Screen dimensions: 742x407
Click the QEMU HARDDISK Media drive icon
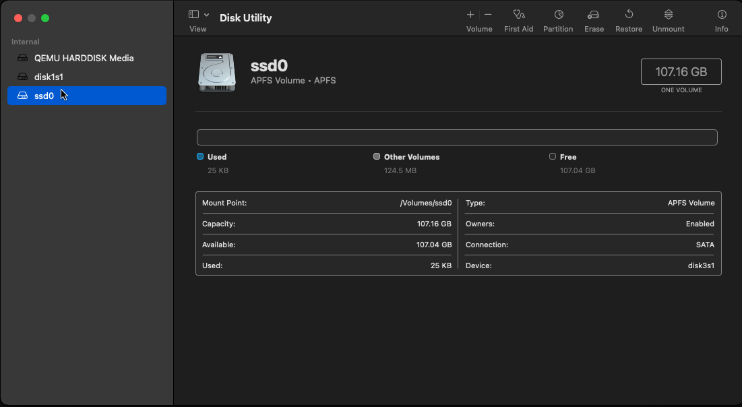coord(22,58)
